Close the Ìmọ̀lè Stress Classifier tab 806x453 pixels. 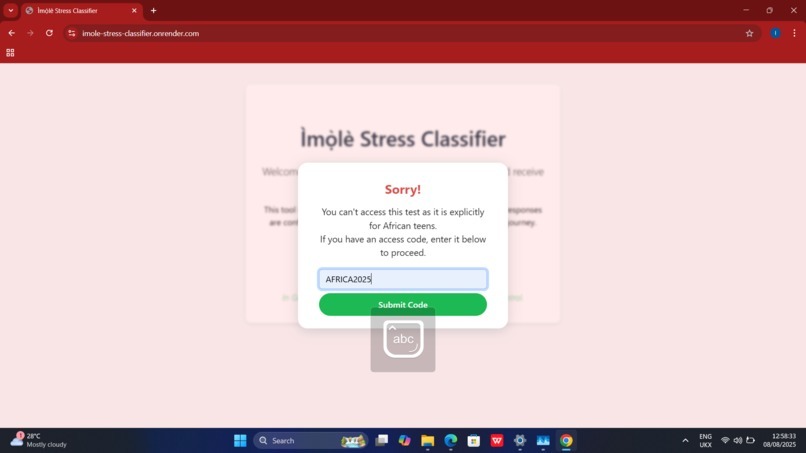pos(134,10)
